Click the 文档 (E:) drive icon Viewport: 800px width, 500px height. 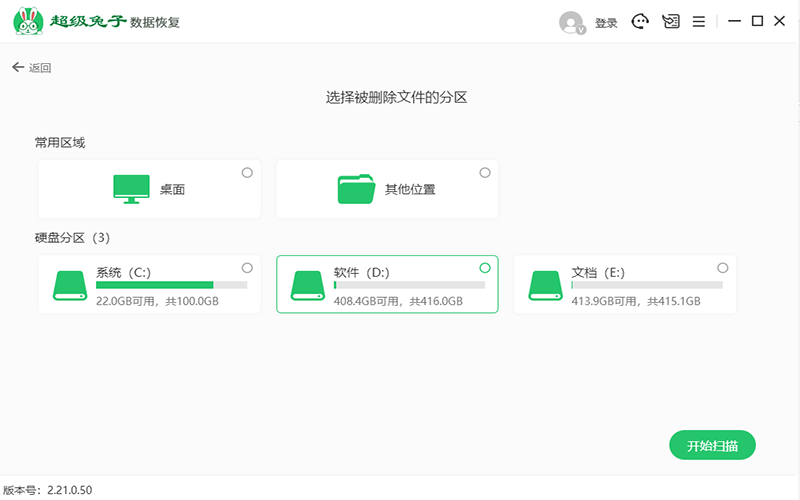click(545, 285)
